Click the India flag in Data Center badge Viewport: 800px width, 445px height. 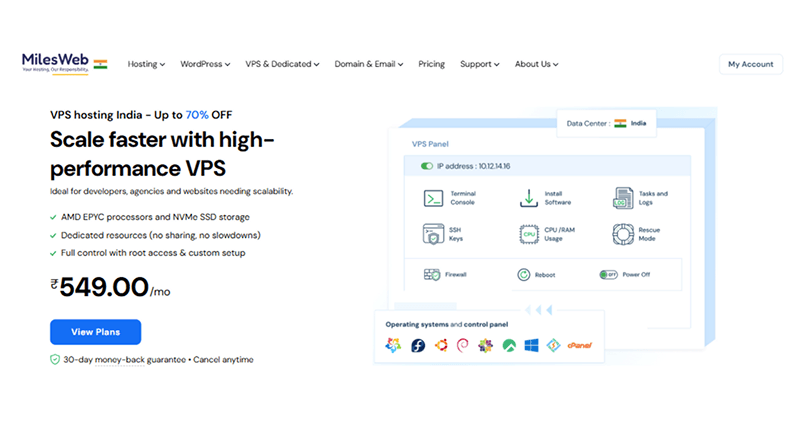620,123
